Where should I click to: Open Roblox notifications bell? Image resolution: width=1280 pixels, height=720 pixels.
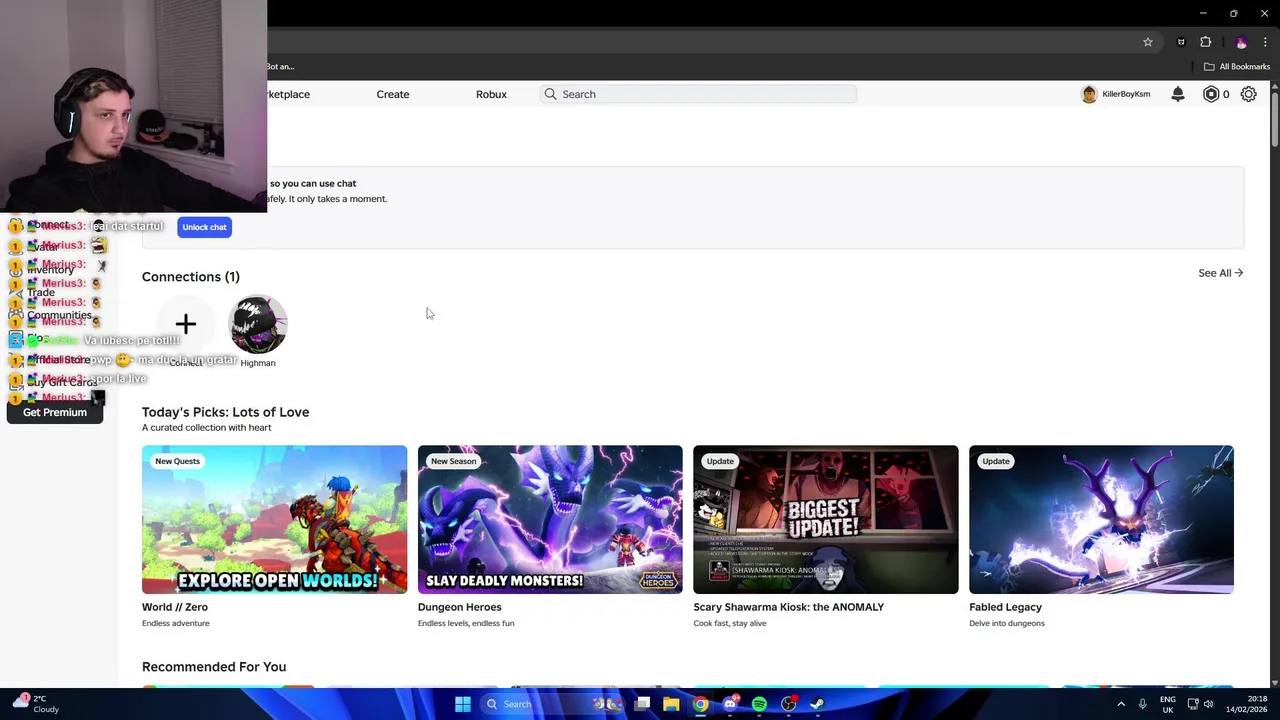click(x=1178, y=94)
